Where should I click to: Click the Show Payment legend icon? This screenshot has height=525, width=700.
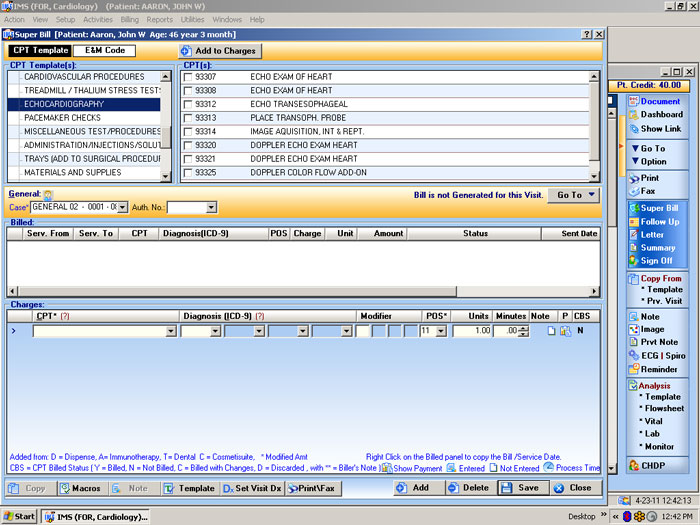tap(387, 468)
